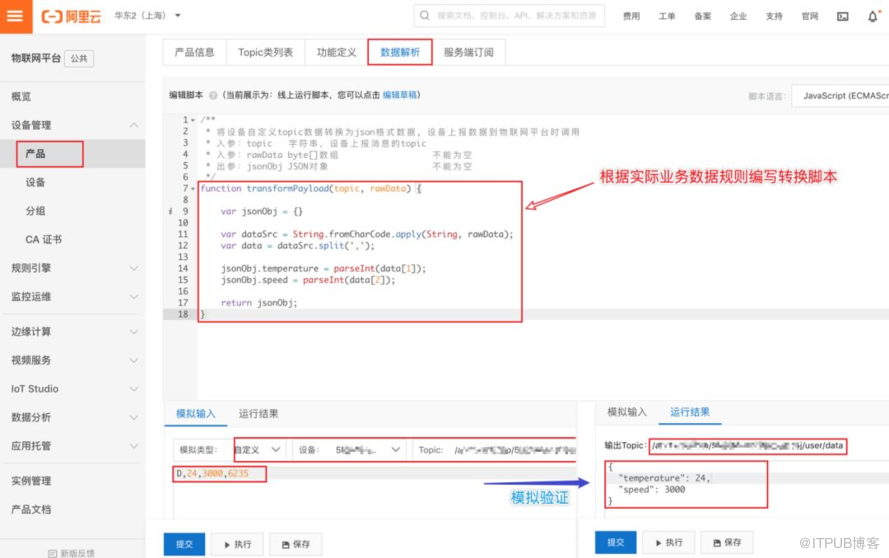Expand the IoT Studio sidebar section

[73, 388]
